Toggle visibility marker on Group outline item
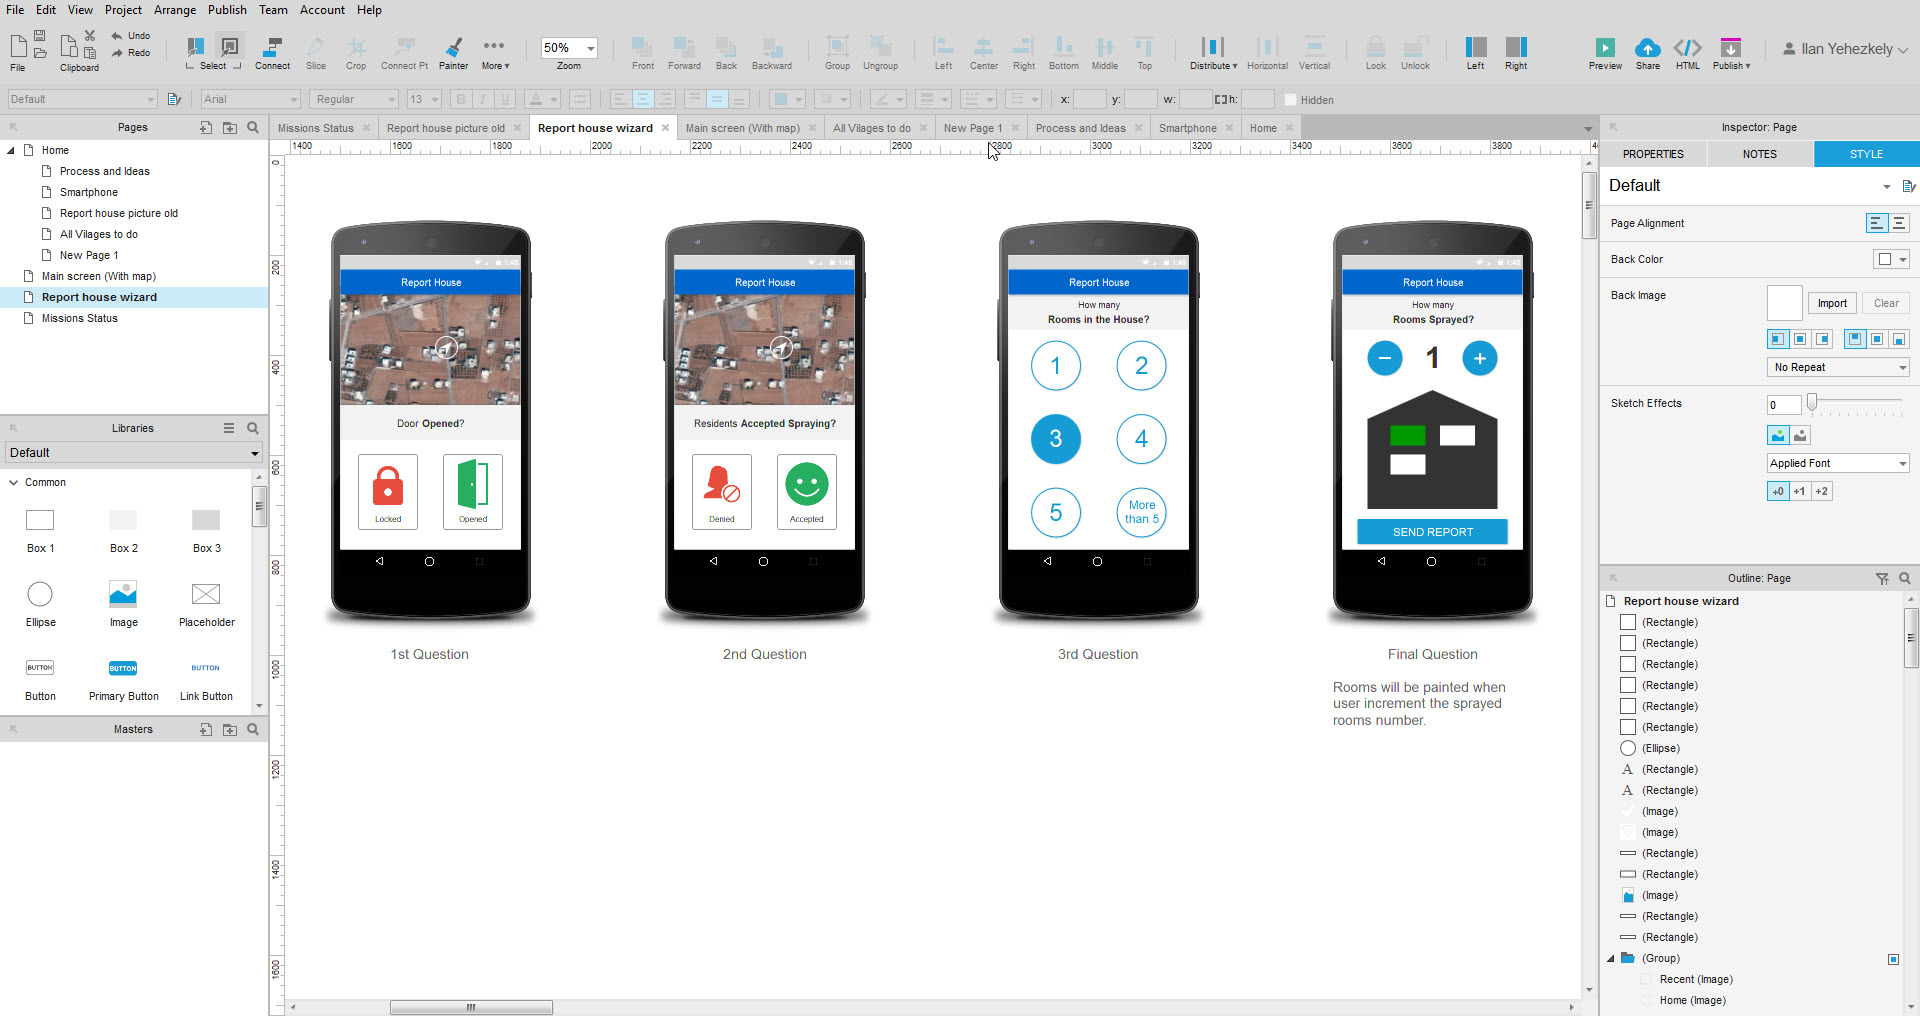 (1893, 959)
